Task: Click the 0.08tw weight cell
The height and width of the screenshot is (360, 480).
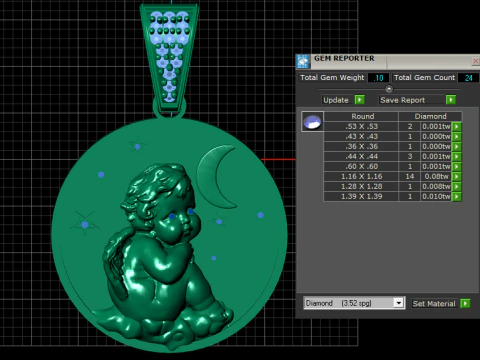Action: tap(436, 176)
